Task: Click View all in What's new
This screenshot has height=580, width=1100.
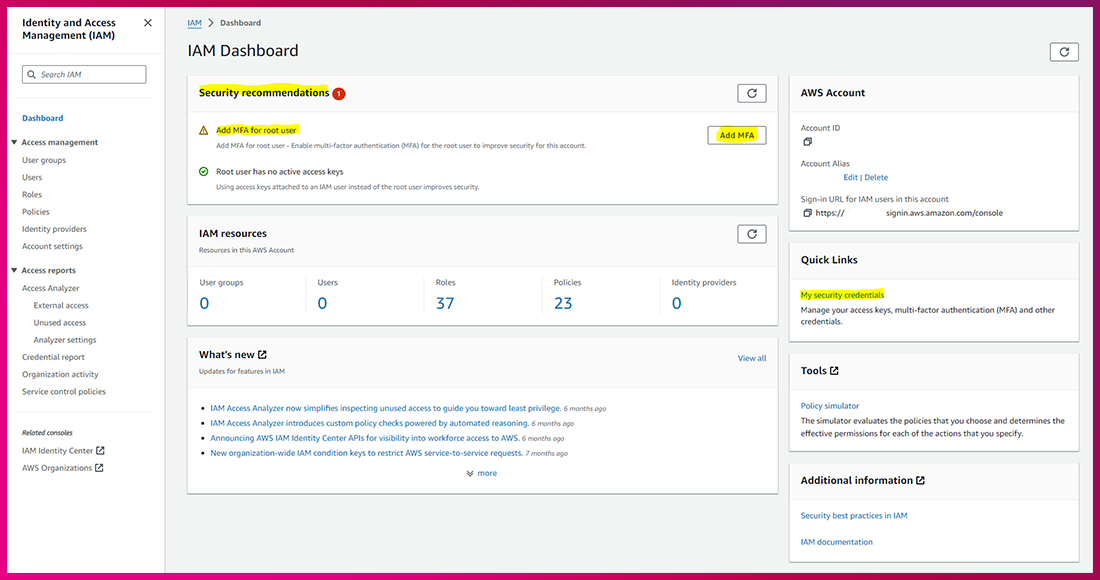Action: tap(752, 358)
